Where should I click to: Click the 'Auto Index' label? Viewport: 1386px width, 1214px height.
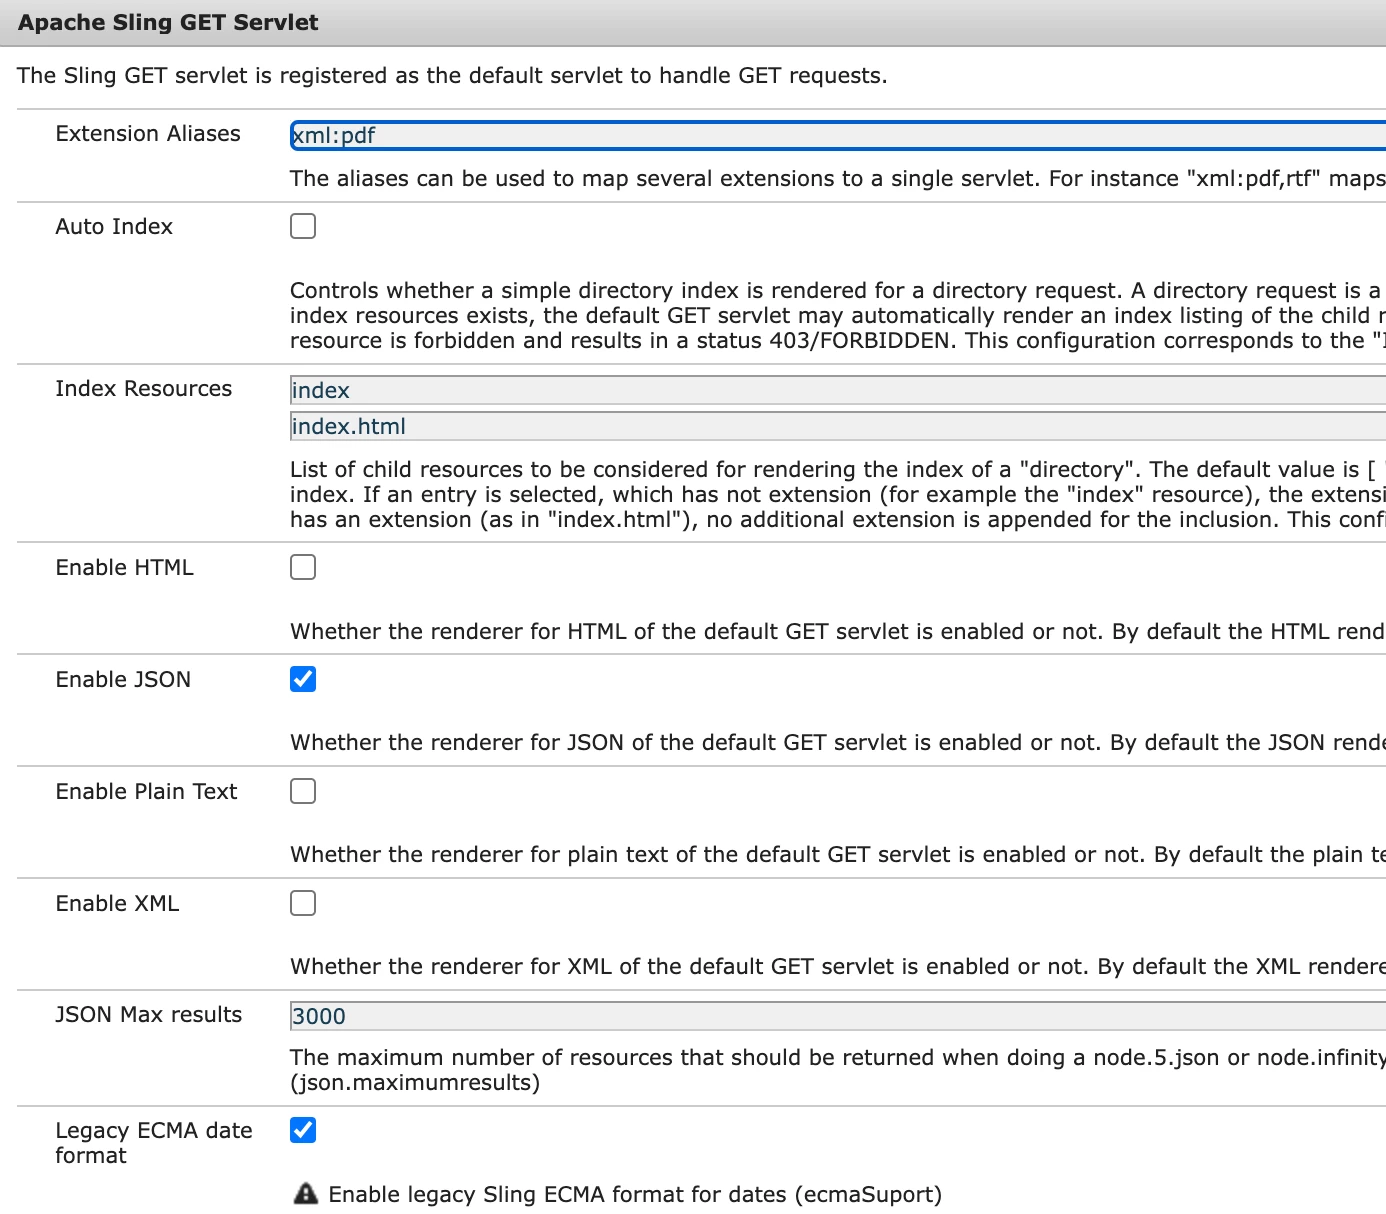[114, 227]
